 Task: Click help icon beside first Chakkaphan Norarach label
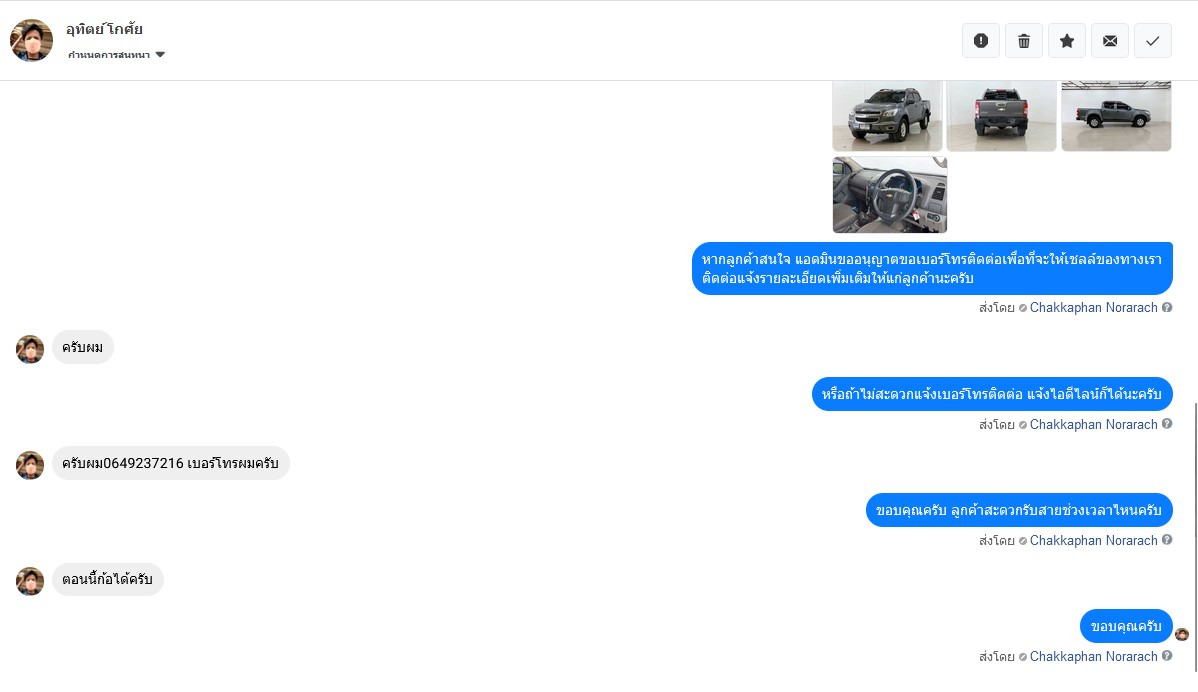tap(1167, 307)
